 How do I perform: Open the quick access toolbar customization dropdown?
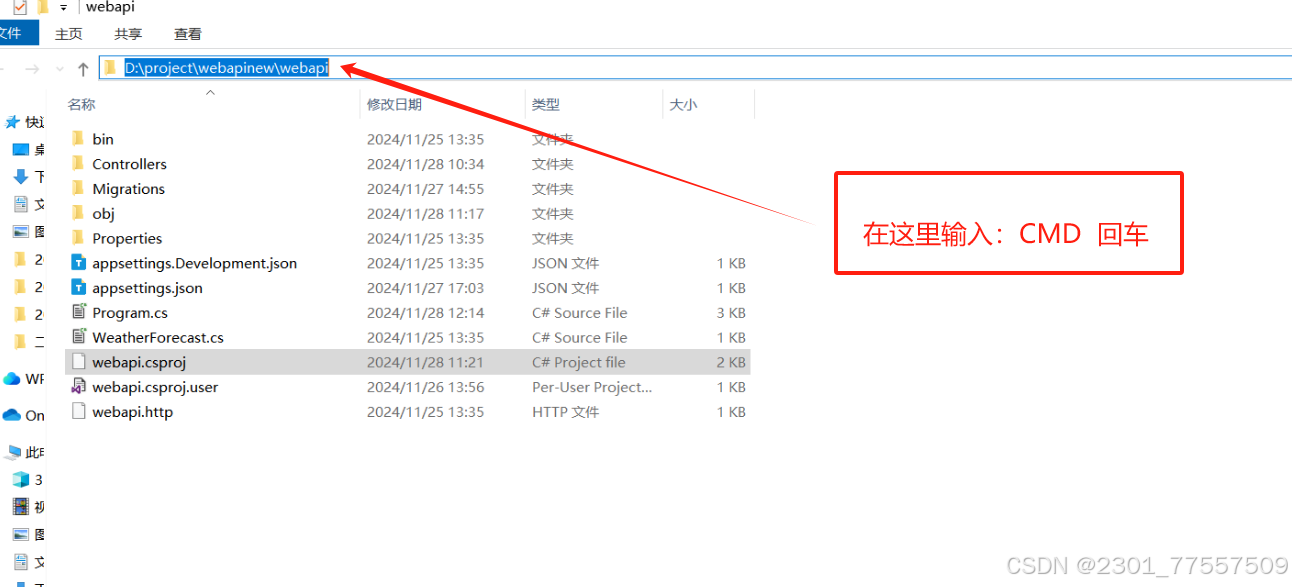(x=64, y=7)
